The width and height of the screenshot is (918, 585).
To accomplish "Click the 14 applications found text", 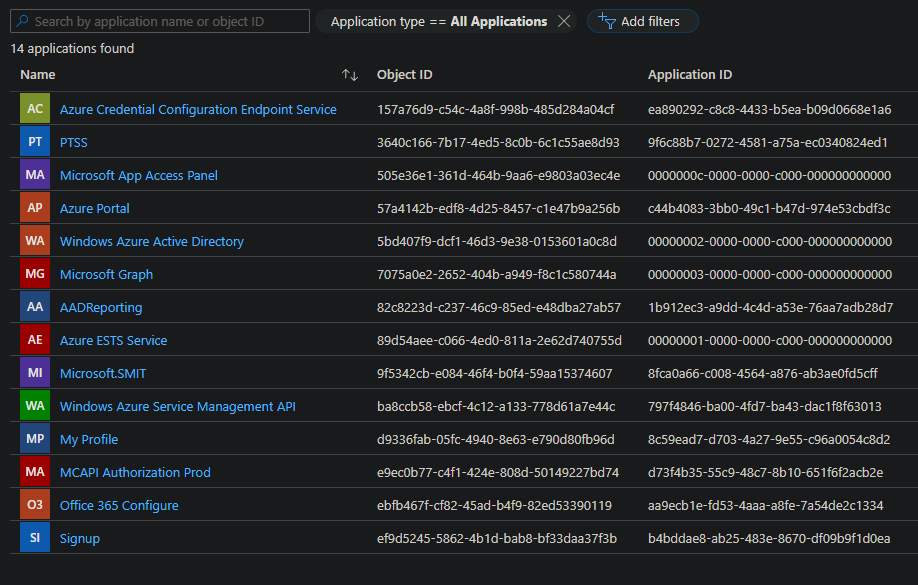I will tap(72, 49).
